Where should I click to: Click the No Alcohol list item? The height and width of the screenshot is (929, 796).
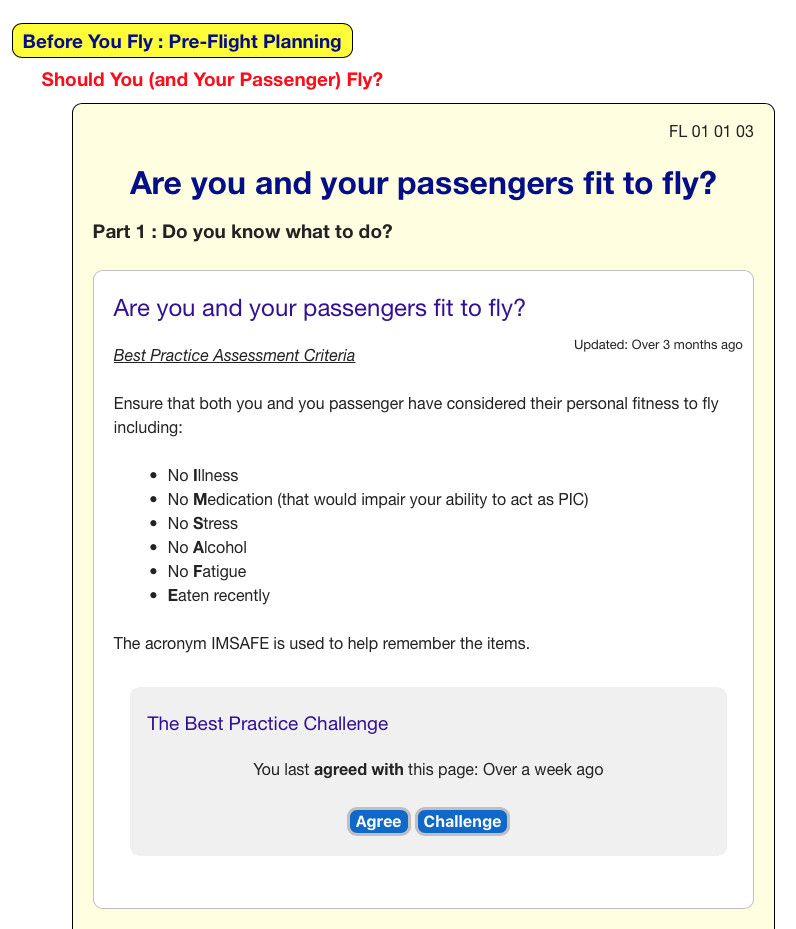(x=207, y=548)
